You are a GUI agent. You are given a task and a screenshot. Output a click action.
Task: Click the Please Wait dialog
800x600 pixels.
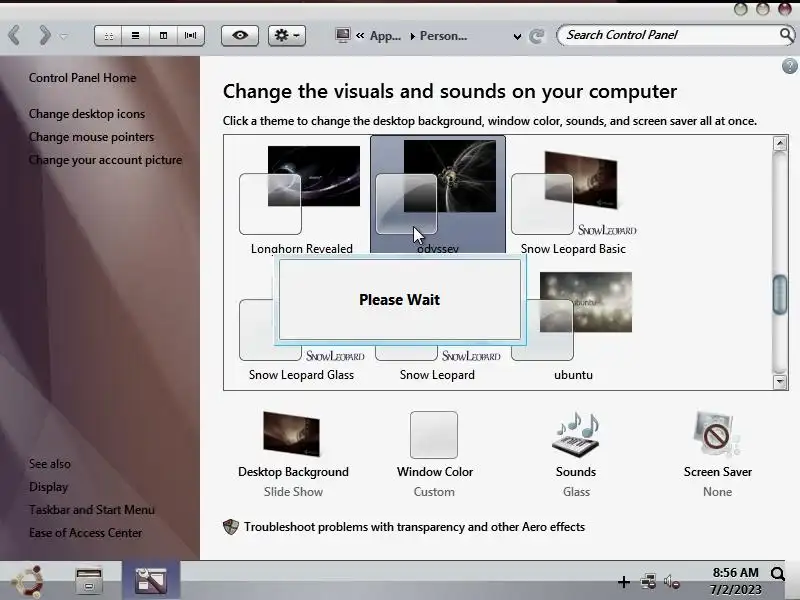click(x=399, y=299)
